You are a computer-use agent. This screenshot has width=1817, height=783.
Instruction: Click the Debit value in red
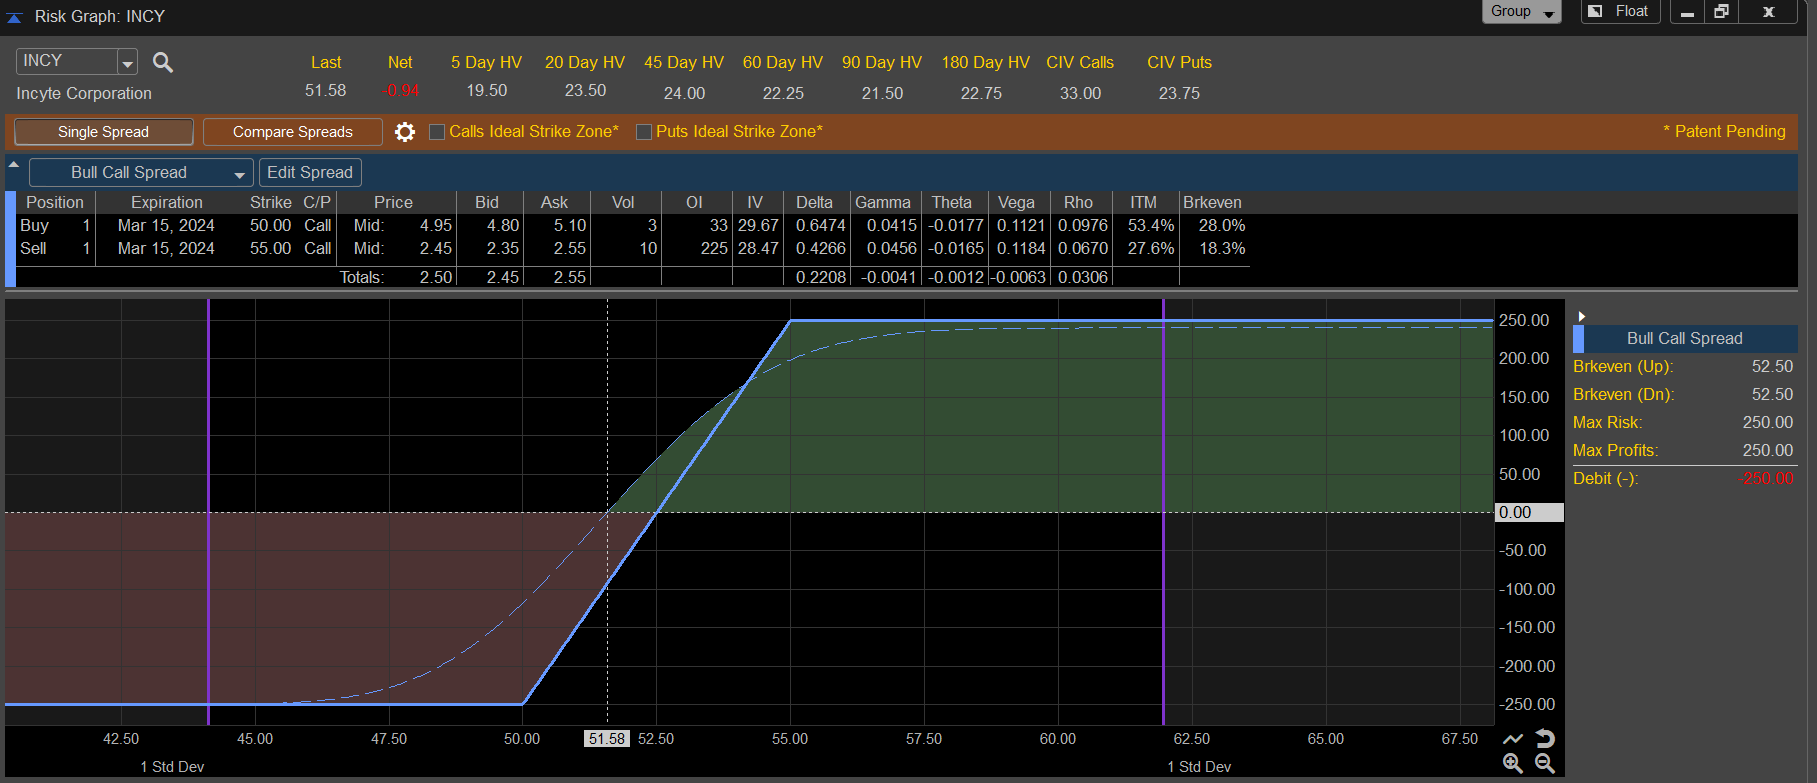point(1768,479)
